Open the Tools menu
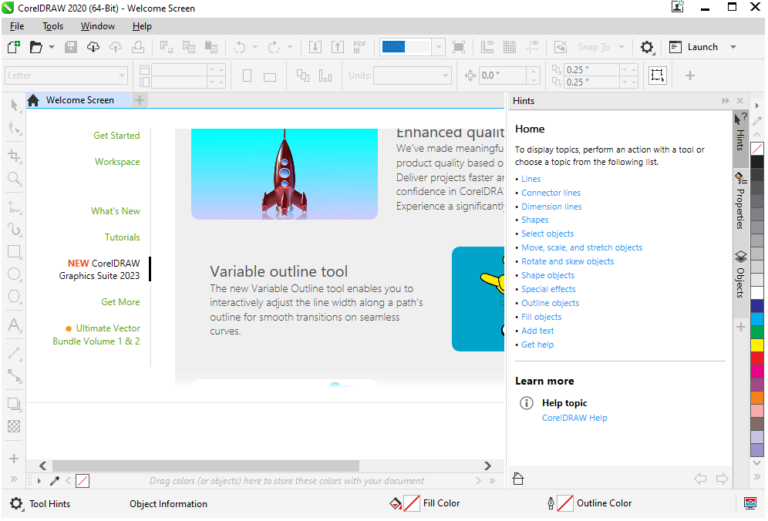Screen dimensions: 768x521 point(53,26)
